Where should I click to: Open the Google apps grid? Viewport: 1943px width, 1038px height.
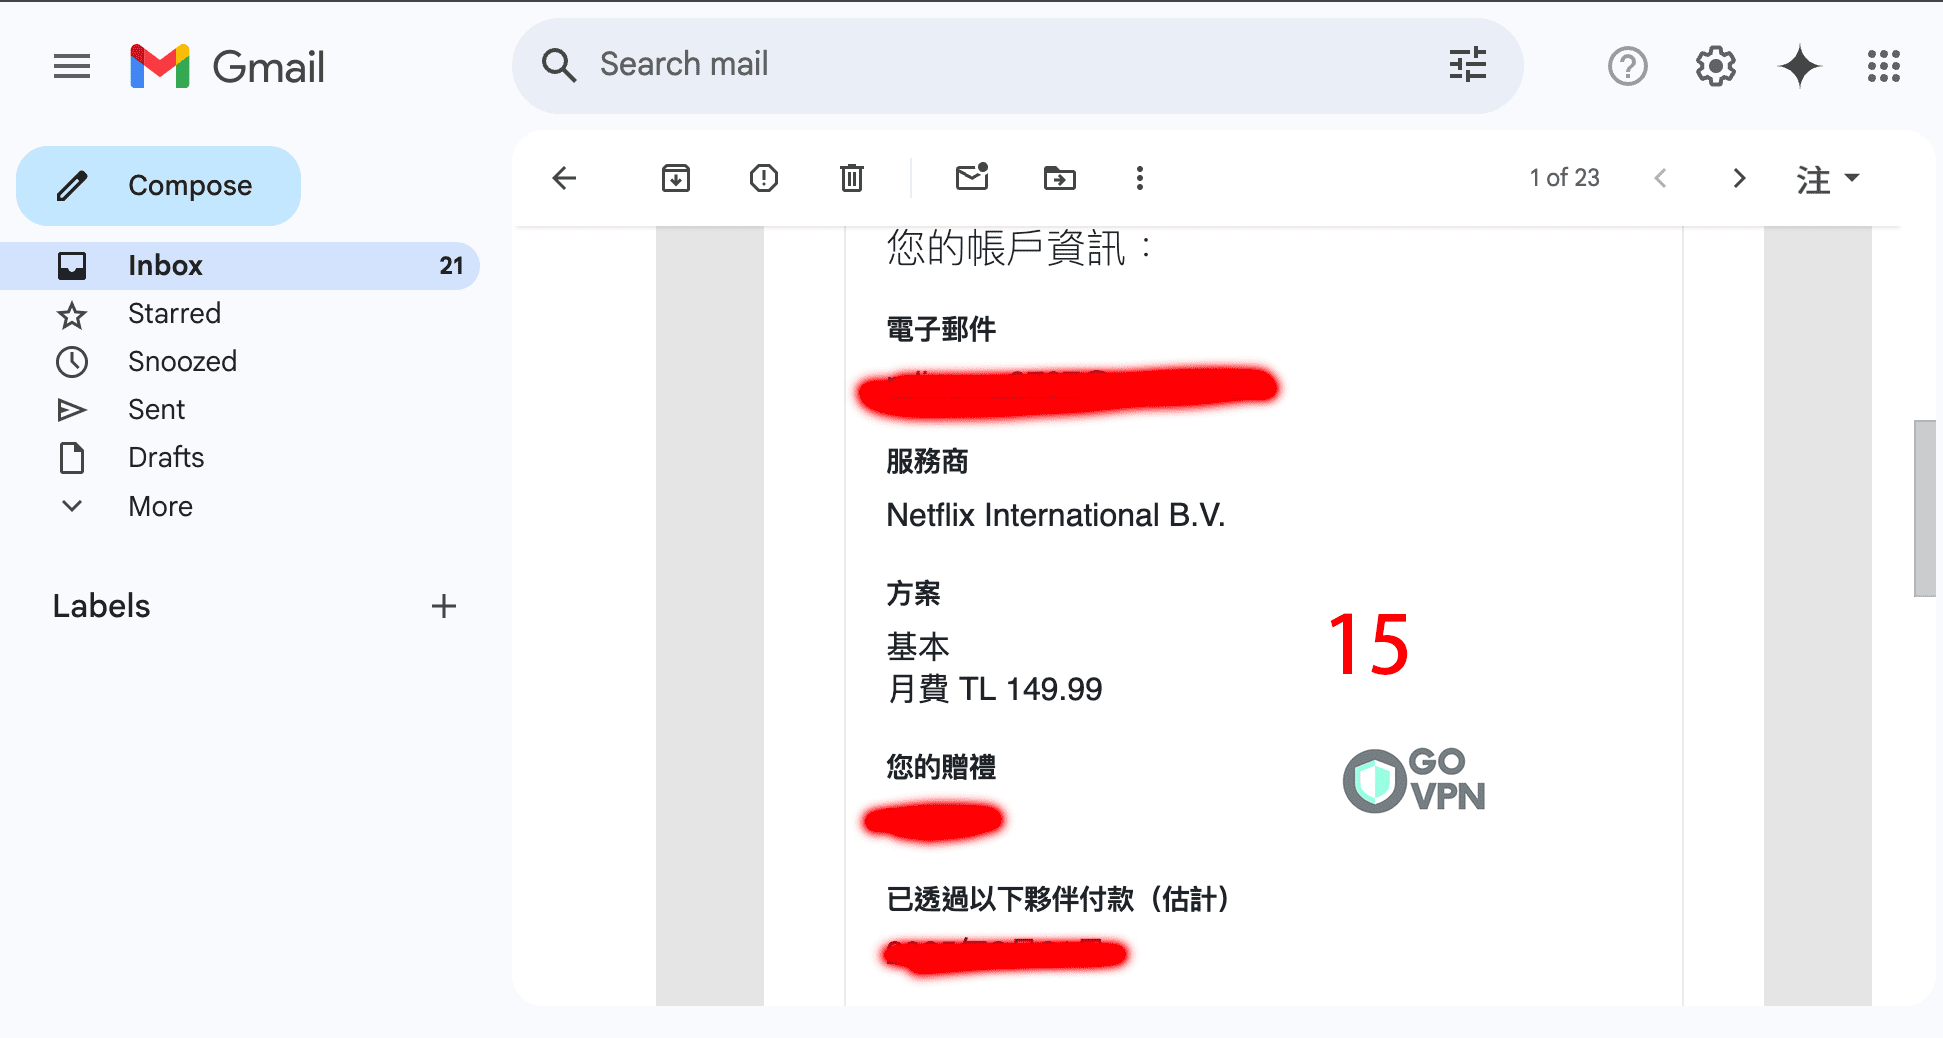click(1883, 66)
